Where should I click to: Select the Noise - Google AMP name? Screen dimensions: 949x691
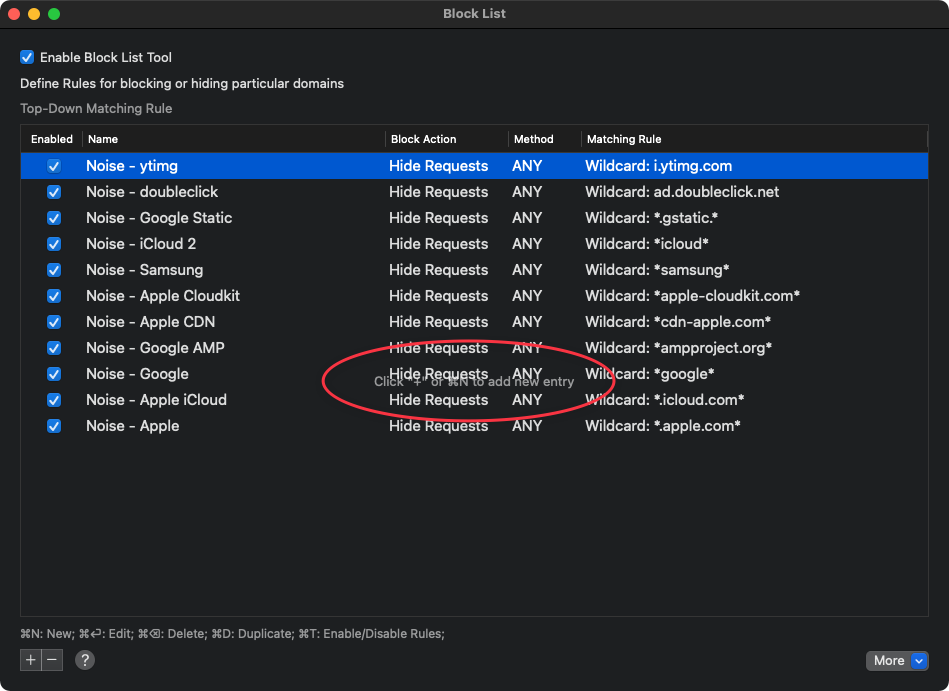click(156, 348)
